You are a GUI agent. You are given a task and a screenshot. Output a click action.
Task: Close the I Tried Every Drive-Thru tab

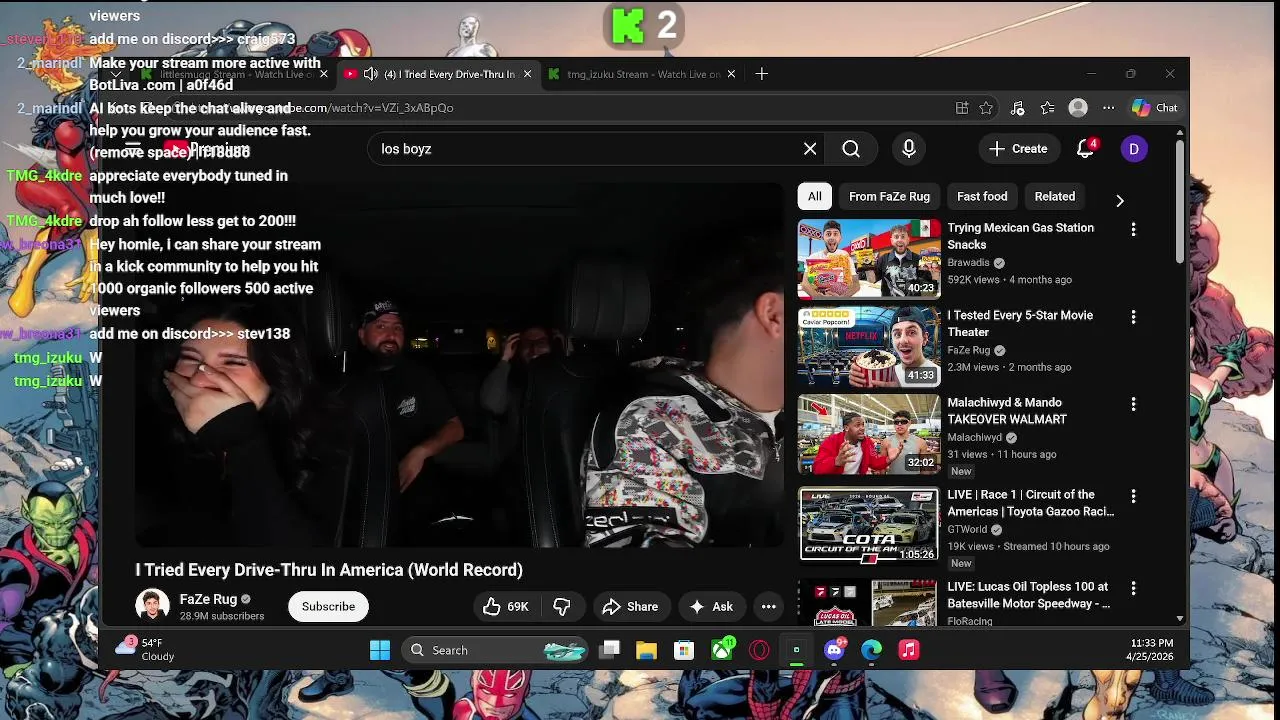(x=528, y=74)
